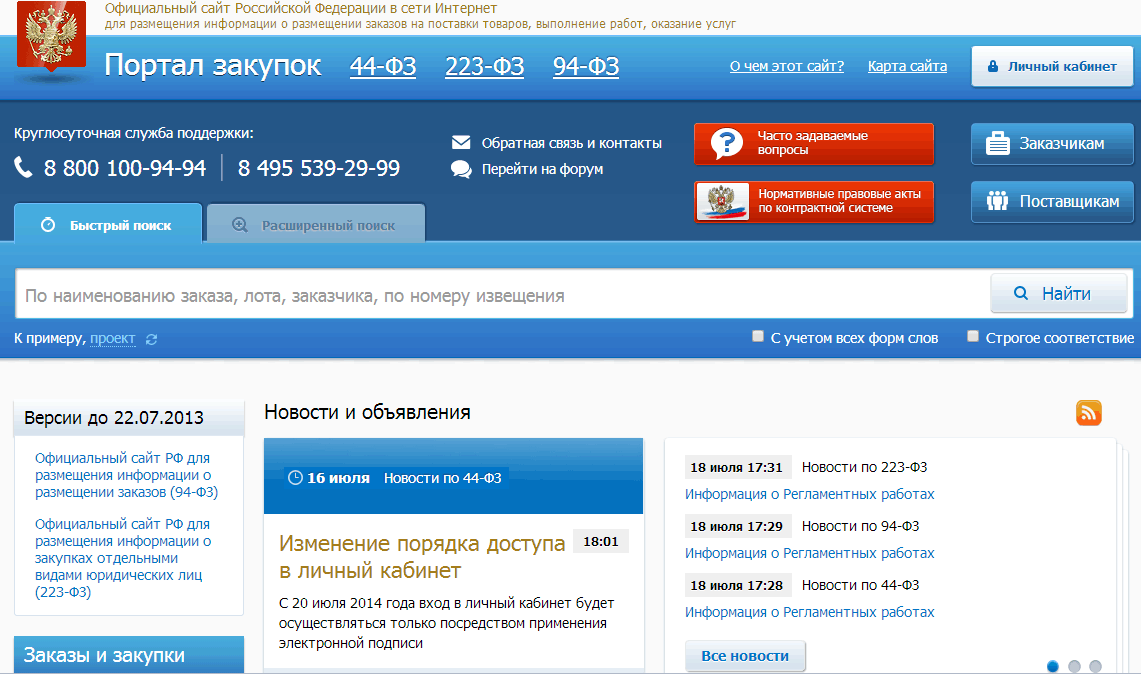Screen dimensions: 1141x675
Task: Click the 'Все новости' button
Action: (745, 656)
